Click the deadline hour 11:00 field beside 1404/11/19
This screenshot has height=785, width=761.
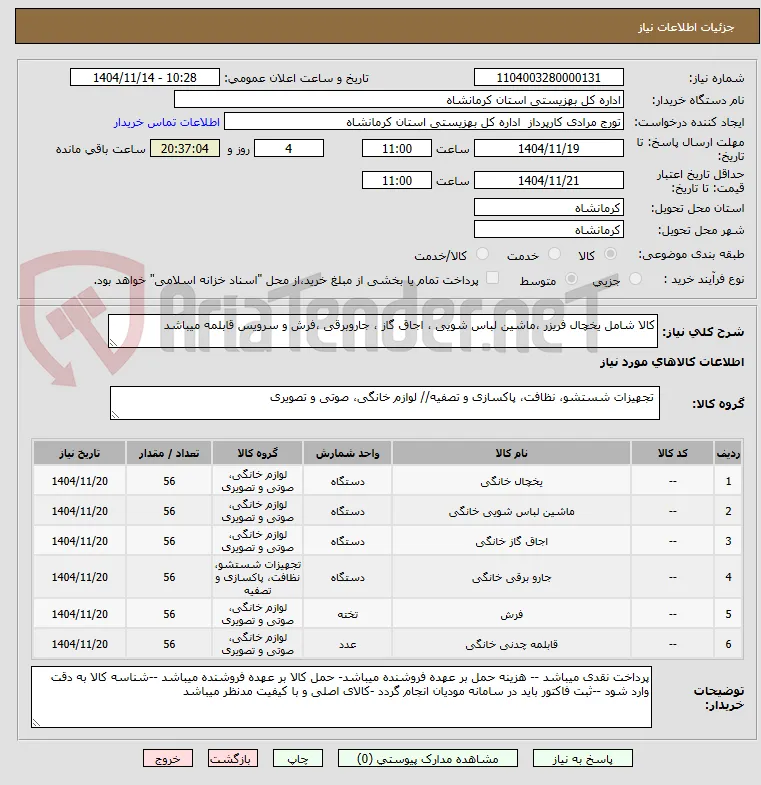(x=397, y=148)
